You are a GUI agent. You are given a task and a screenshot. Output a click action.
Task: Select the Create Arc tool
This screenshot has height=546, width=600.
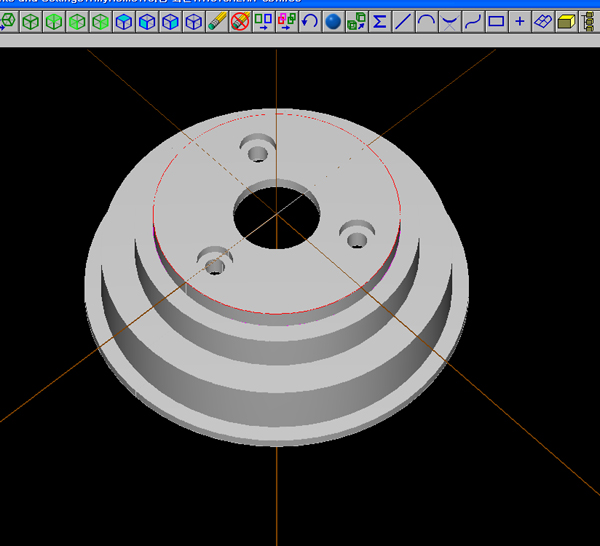tap(426, 21)
